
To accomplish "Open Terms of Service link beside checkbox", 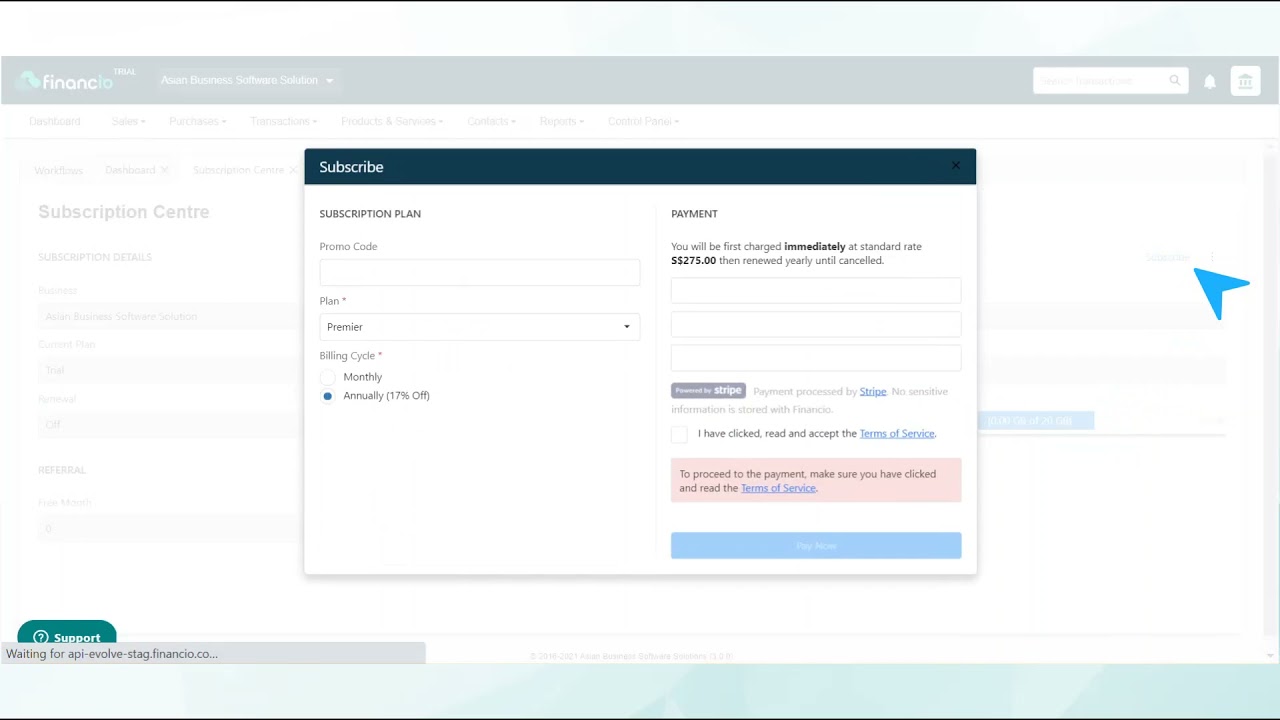I will click(897, 434).
